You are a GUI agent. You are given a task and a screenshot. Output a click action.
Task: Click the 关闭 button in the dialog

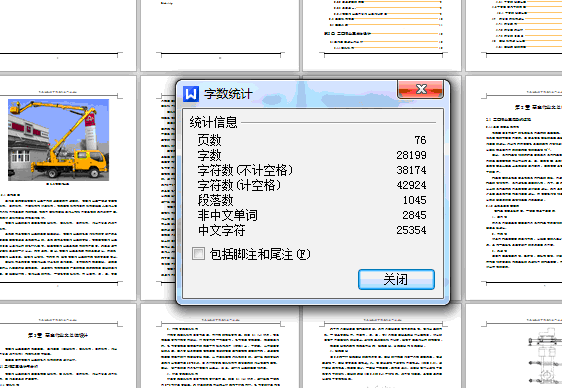click(x=396, y=279)
